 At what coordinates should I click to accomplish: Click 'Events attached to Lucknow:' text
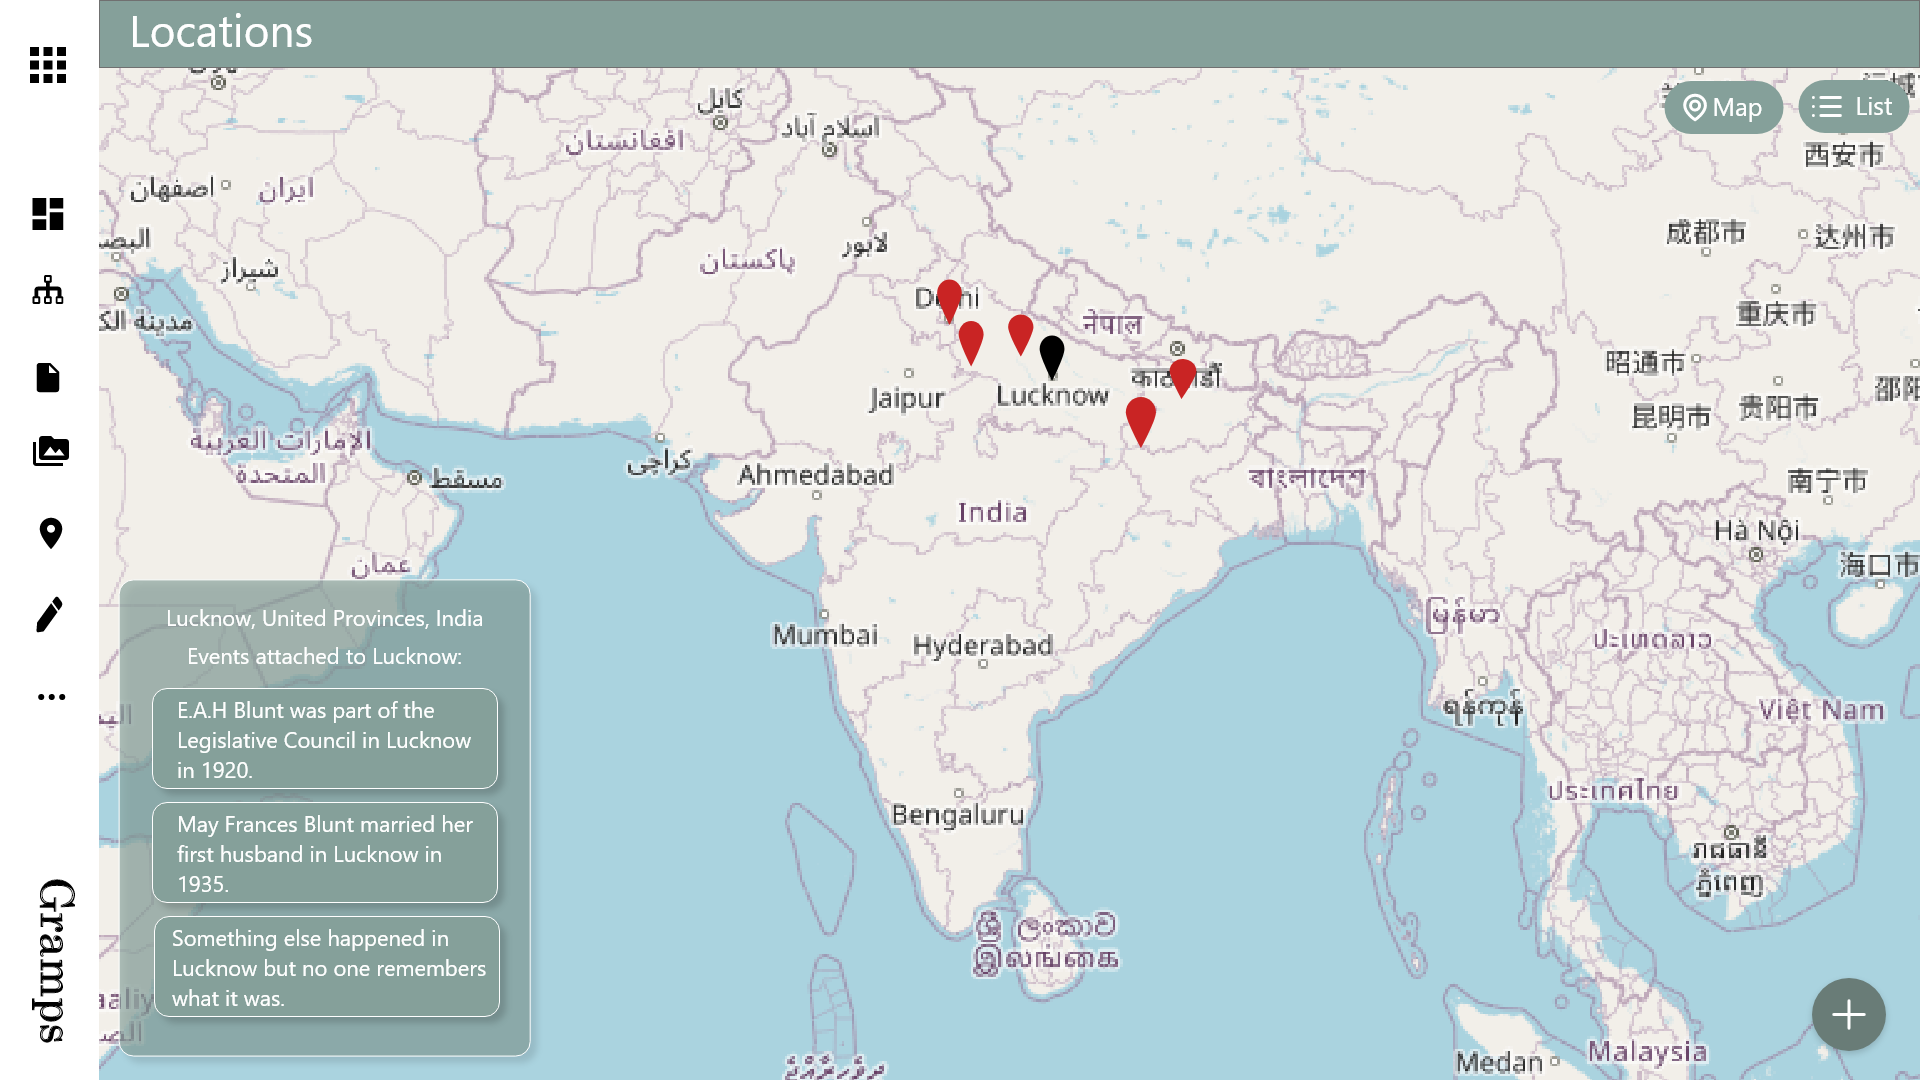(324, 656)
